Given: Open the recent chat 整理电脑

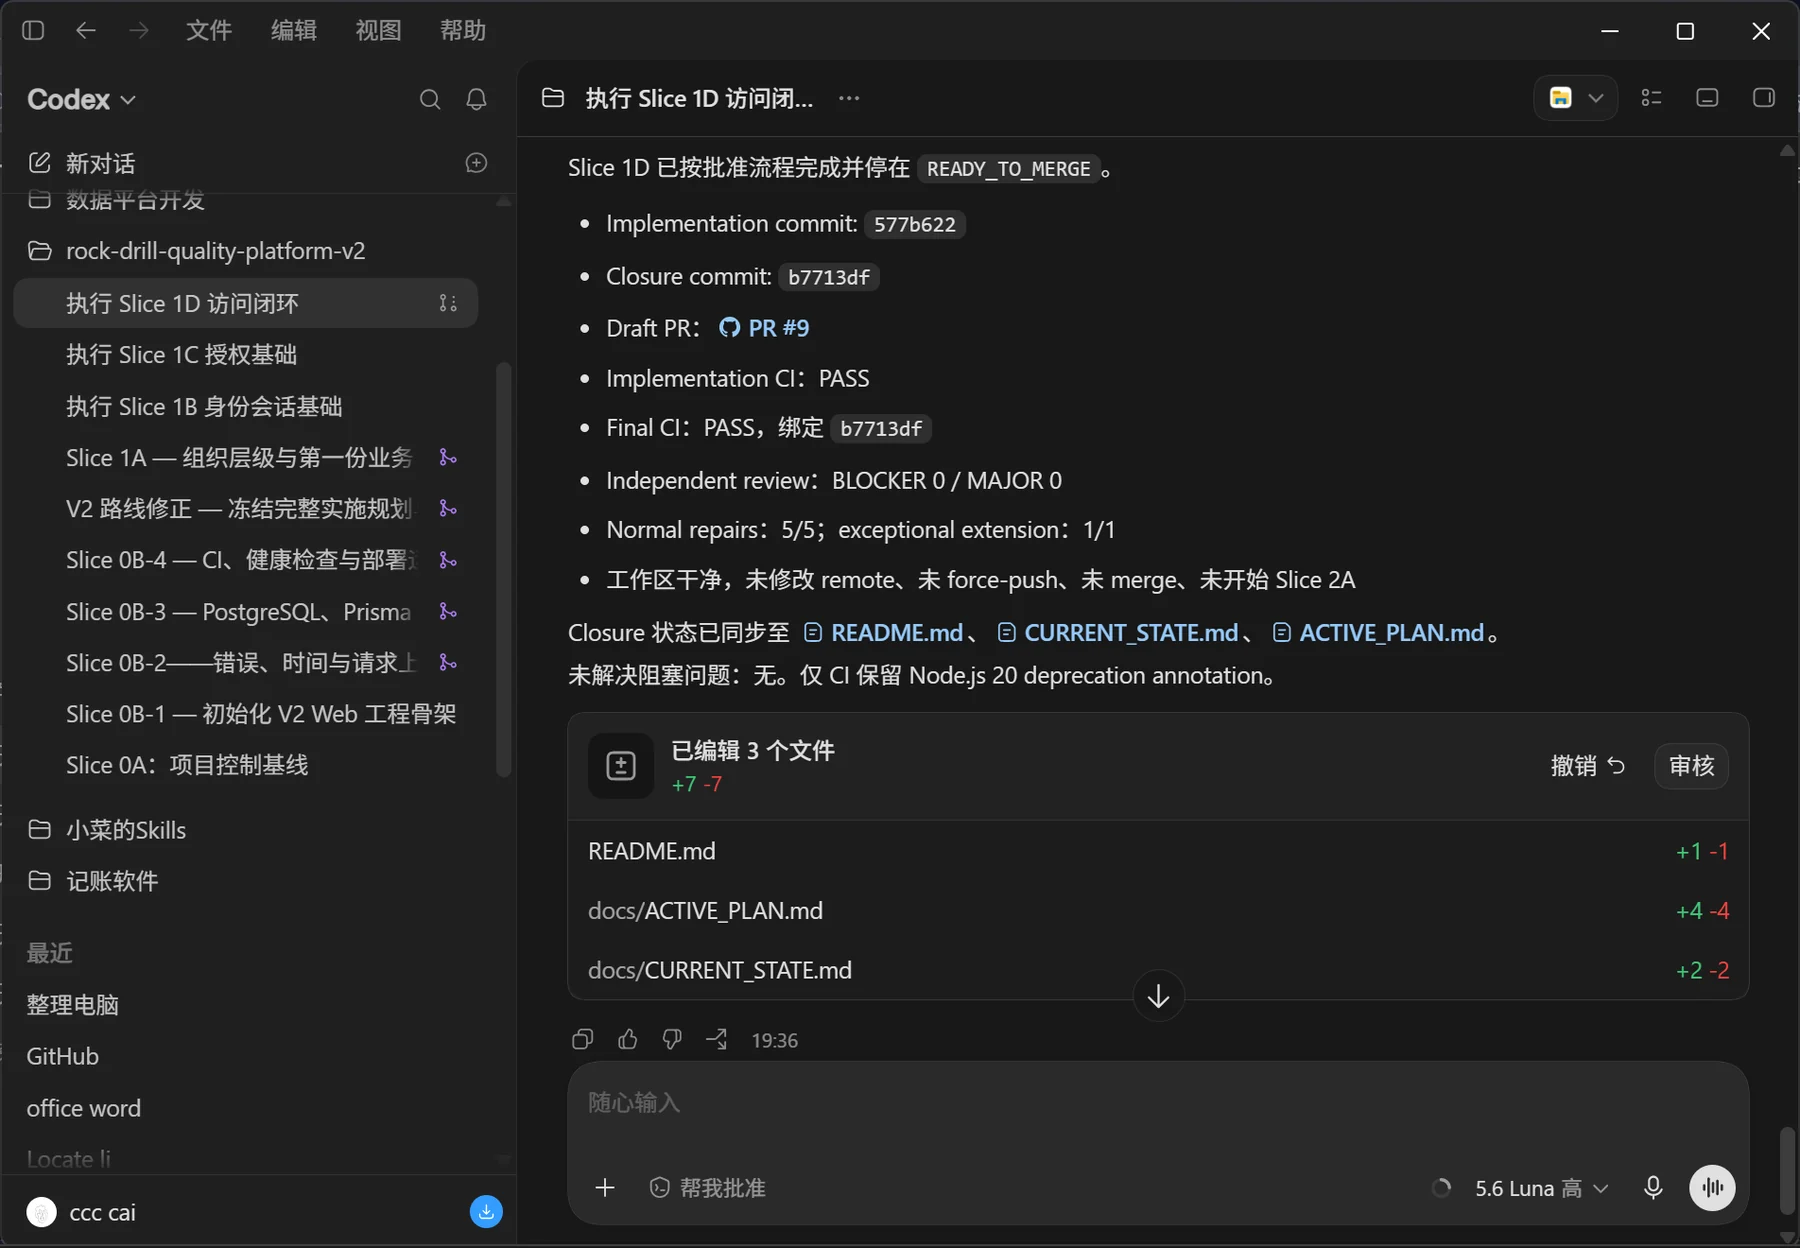Looking at the screenshot, I should [x=73, y=1005].
